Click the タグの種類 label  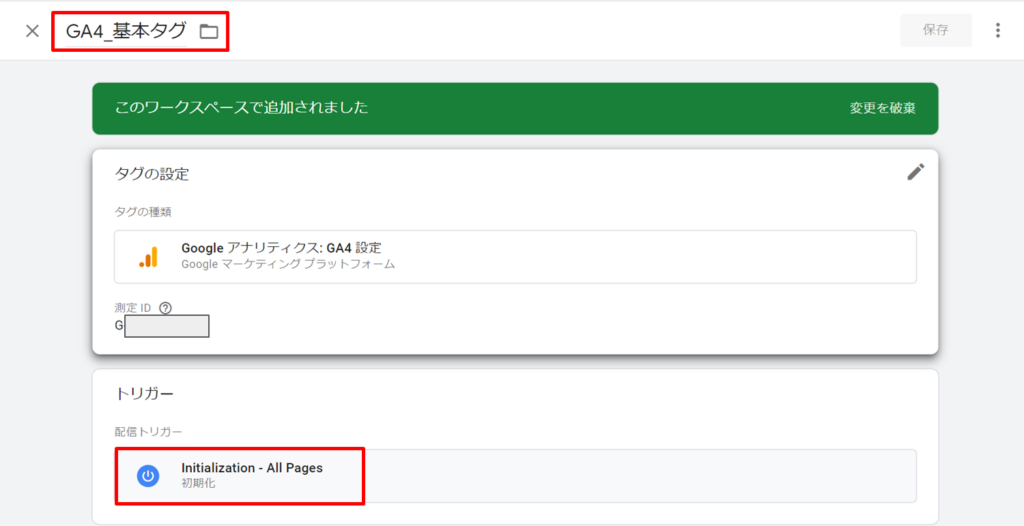143,212
